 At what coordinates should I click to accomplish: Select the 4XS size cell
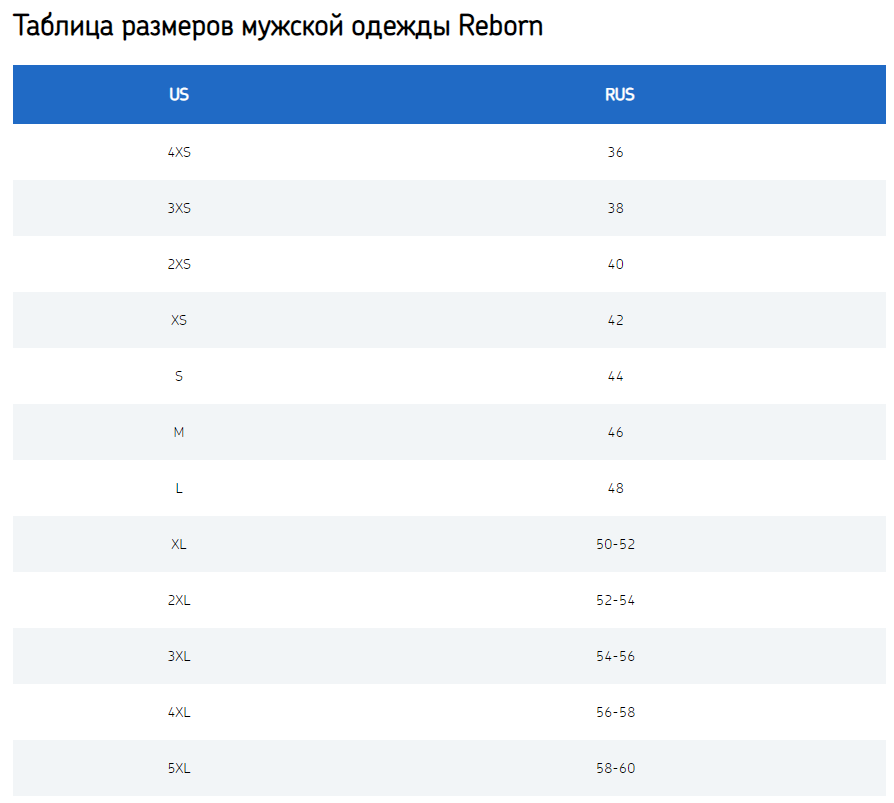(179, 153)
